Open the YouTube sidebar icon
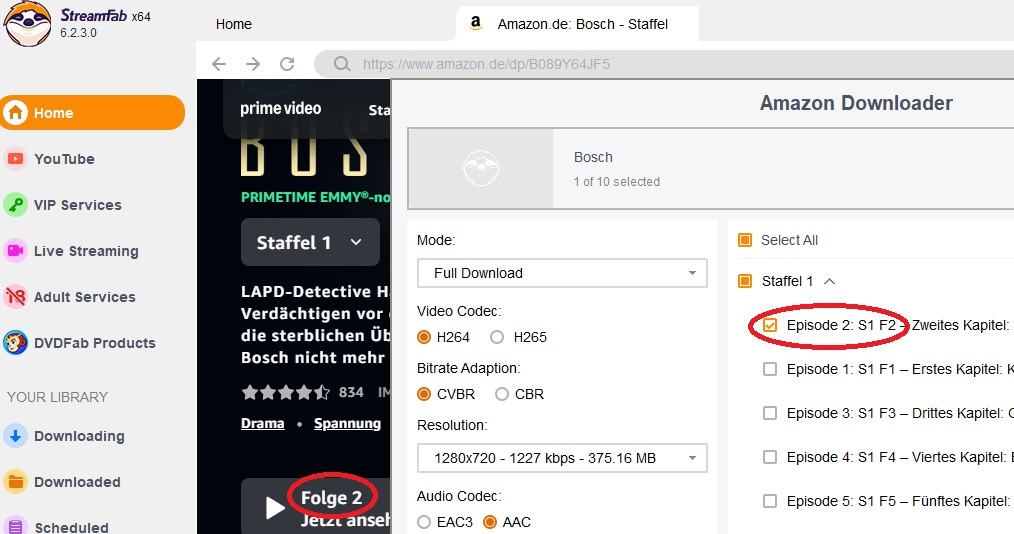The image size is (1014, 534). pyautogui.click(x=15, y=158)
